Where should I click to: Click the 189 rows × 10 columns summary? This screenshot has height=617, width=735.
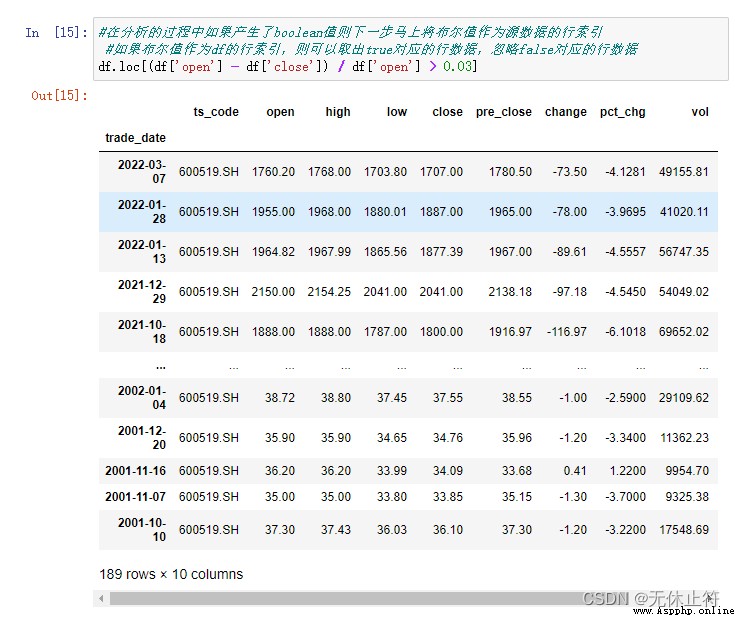(171, 574)
